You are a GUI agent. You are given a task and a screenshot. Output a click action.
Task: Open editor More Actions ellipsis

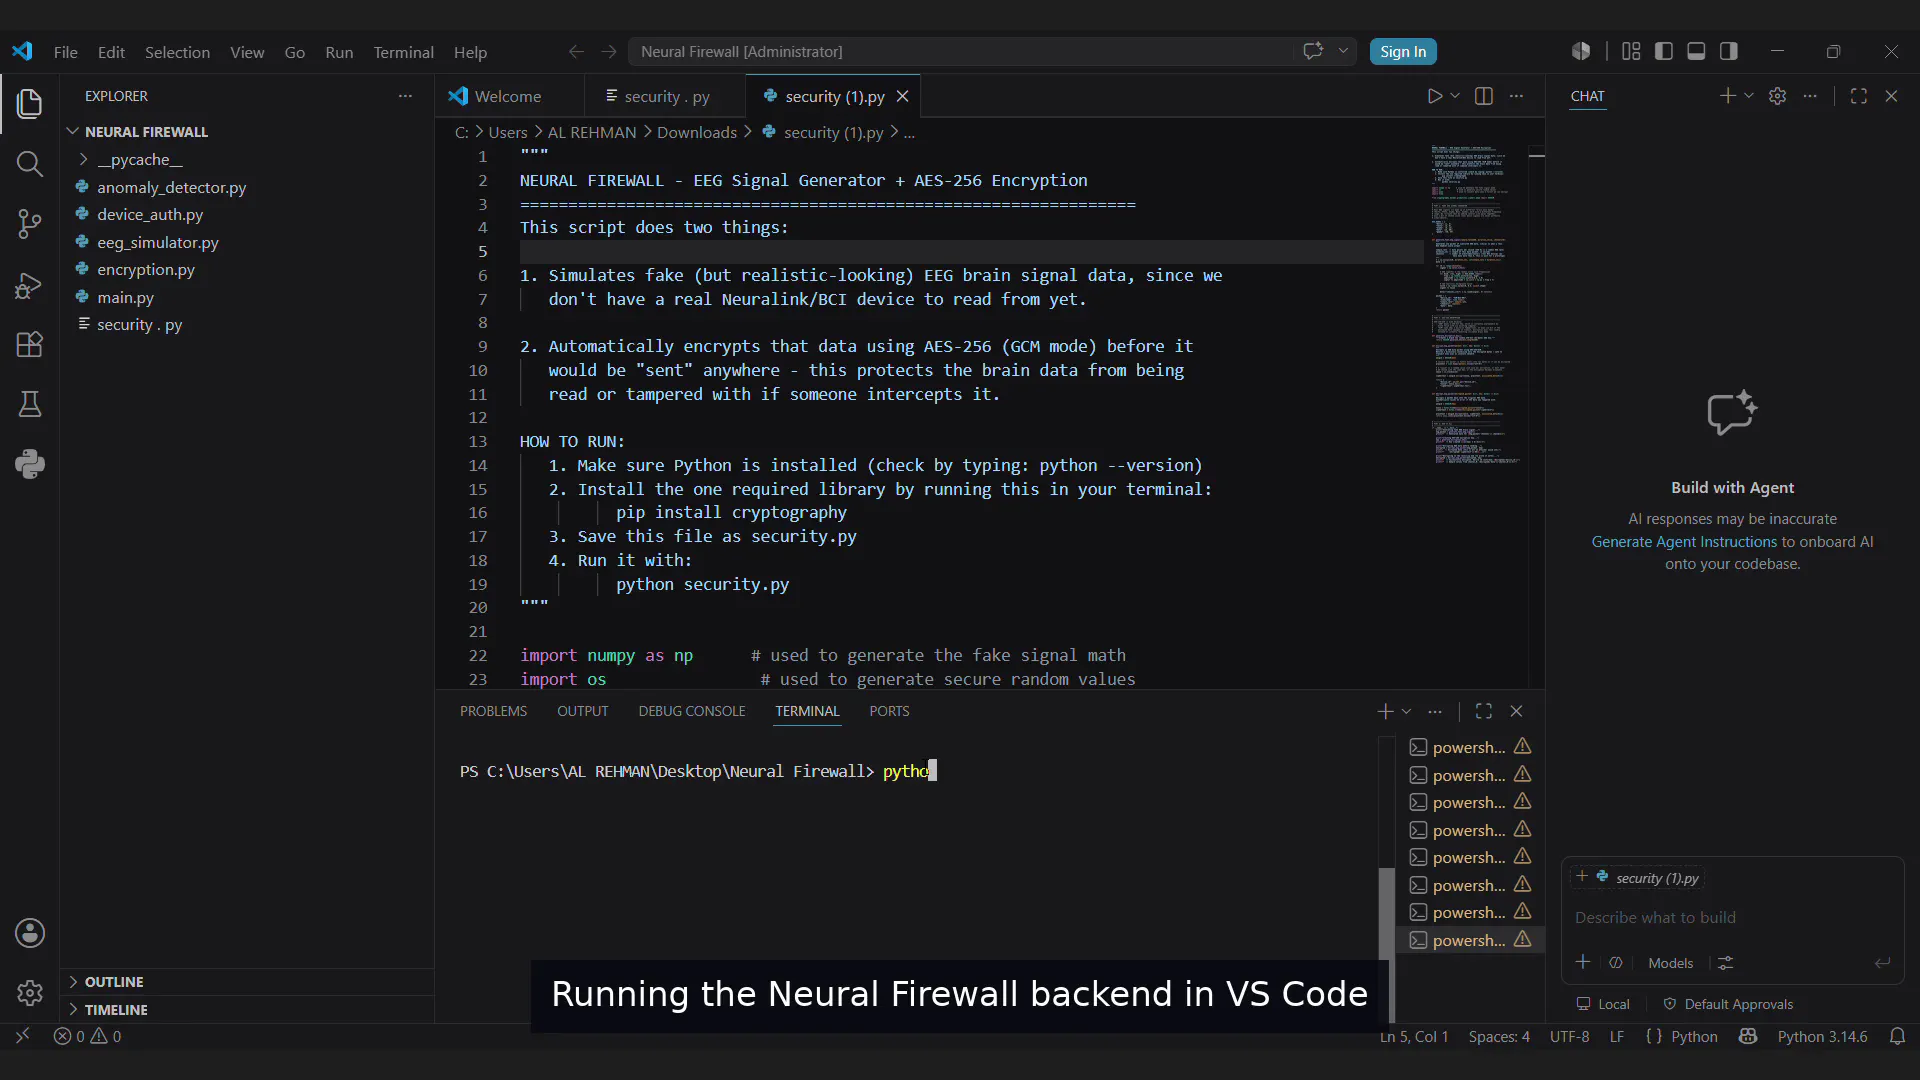click(x=1517, y=96)
